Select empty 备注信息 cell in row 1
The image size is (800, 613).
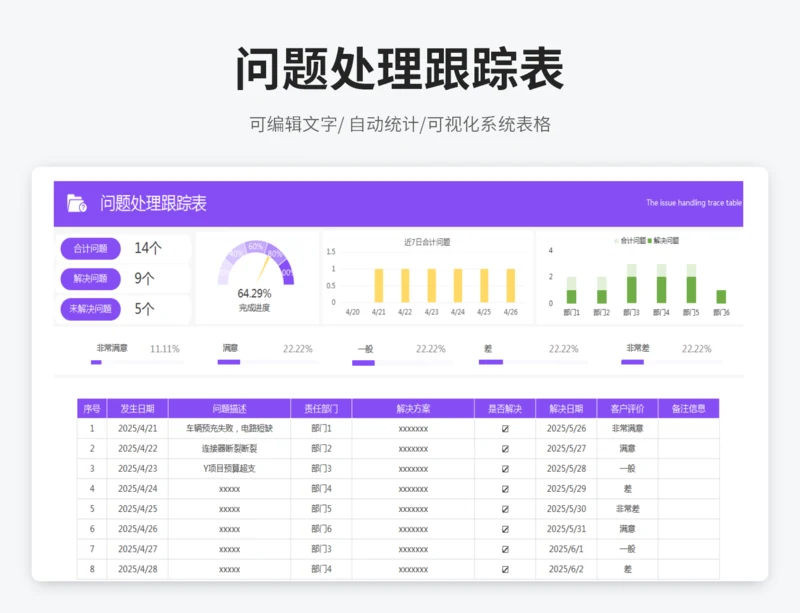point(689,429)
